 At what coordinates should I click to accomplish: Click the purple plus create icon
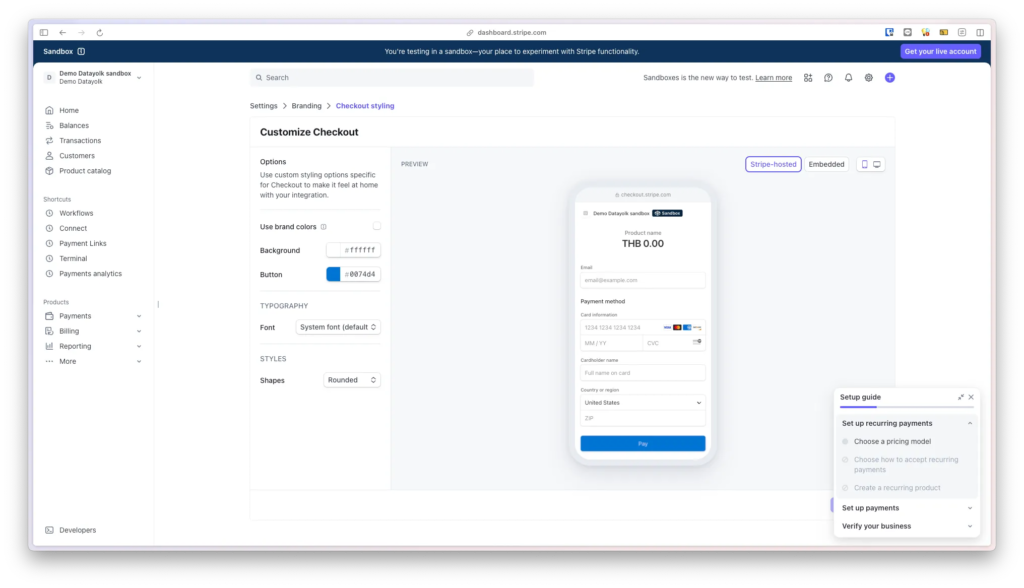click(x=889, y=78)
